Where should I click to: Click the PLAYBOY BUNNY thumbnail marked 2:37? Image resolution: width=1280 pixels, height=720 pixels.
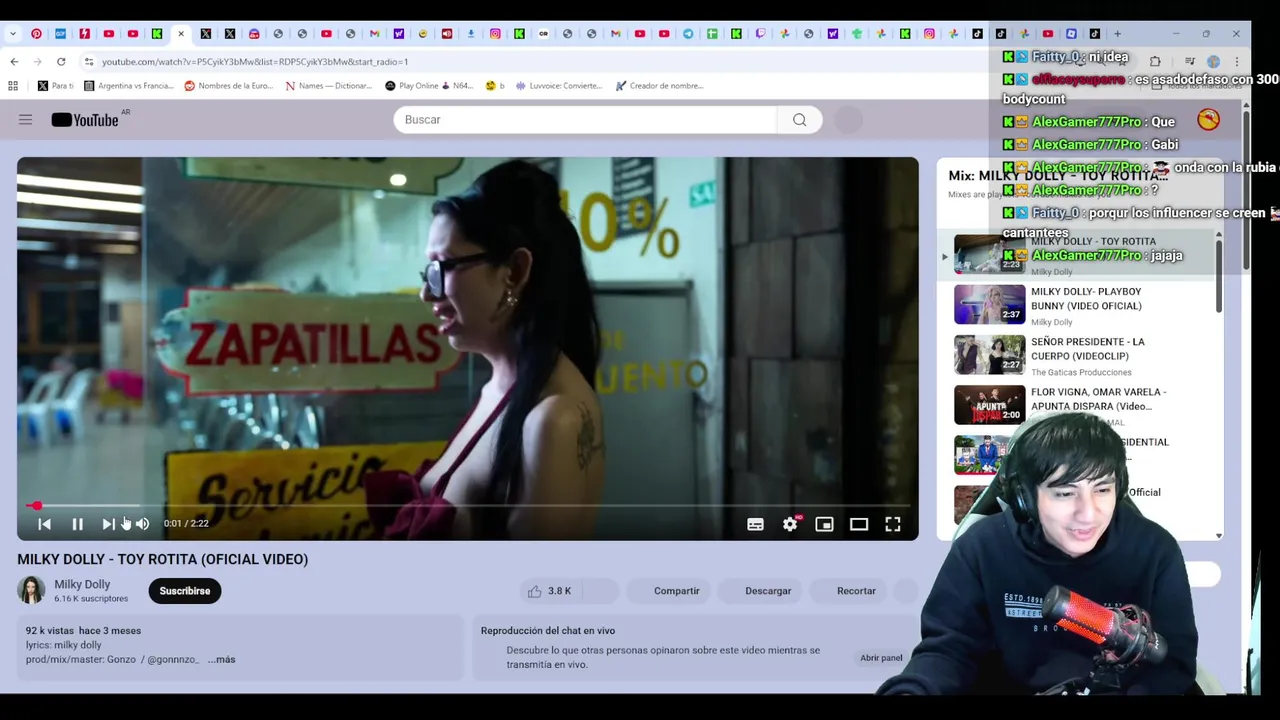pyautogui.click(x=989, y=305)
